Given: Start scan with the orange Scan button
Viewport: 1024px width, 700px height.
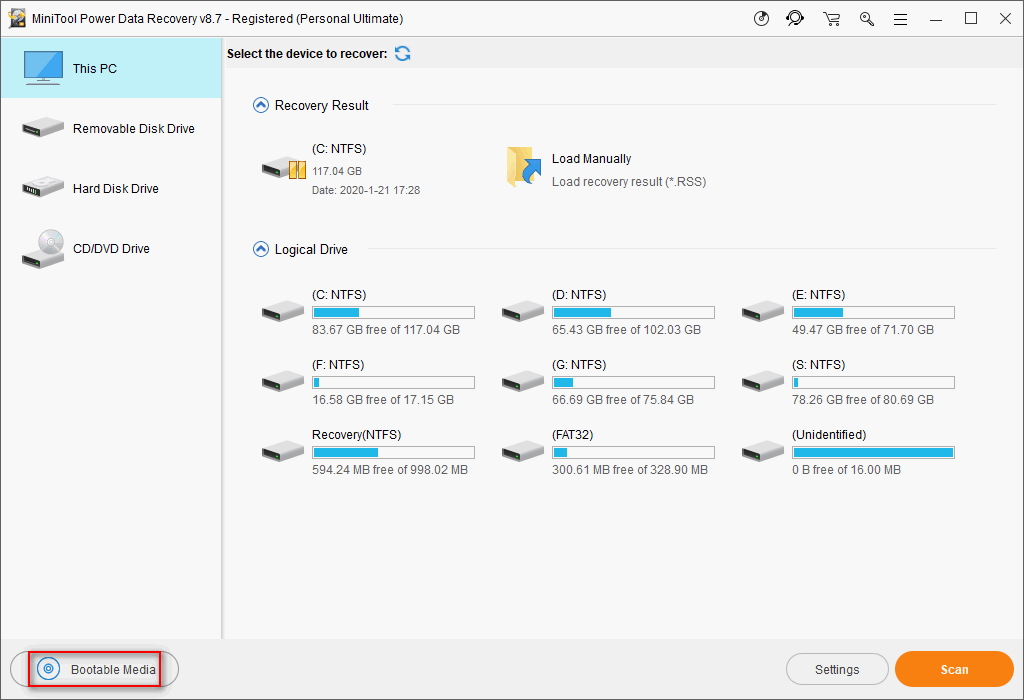Looking at the screenshot, I should 954,669.
